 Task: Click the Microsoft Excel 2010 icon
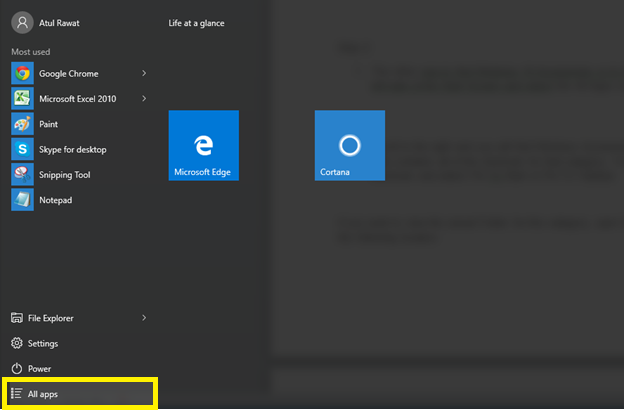pyautogui.click(x=22, y=98)
